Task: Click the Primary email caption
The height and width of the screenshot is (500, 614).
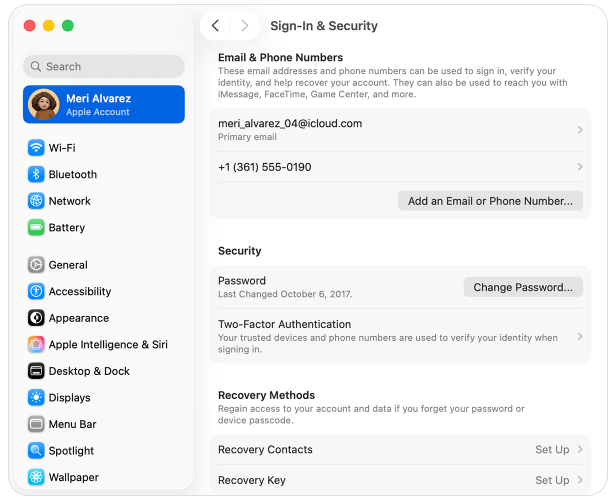Action: tap(247, 137)
